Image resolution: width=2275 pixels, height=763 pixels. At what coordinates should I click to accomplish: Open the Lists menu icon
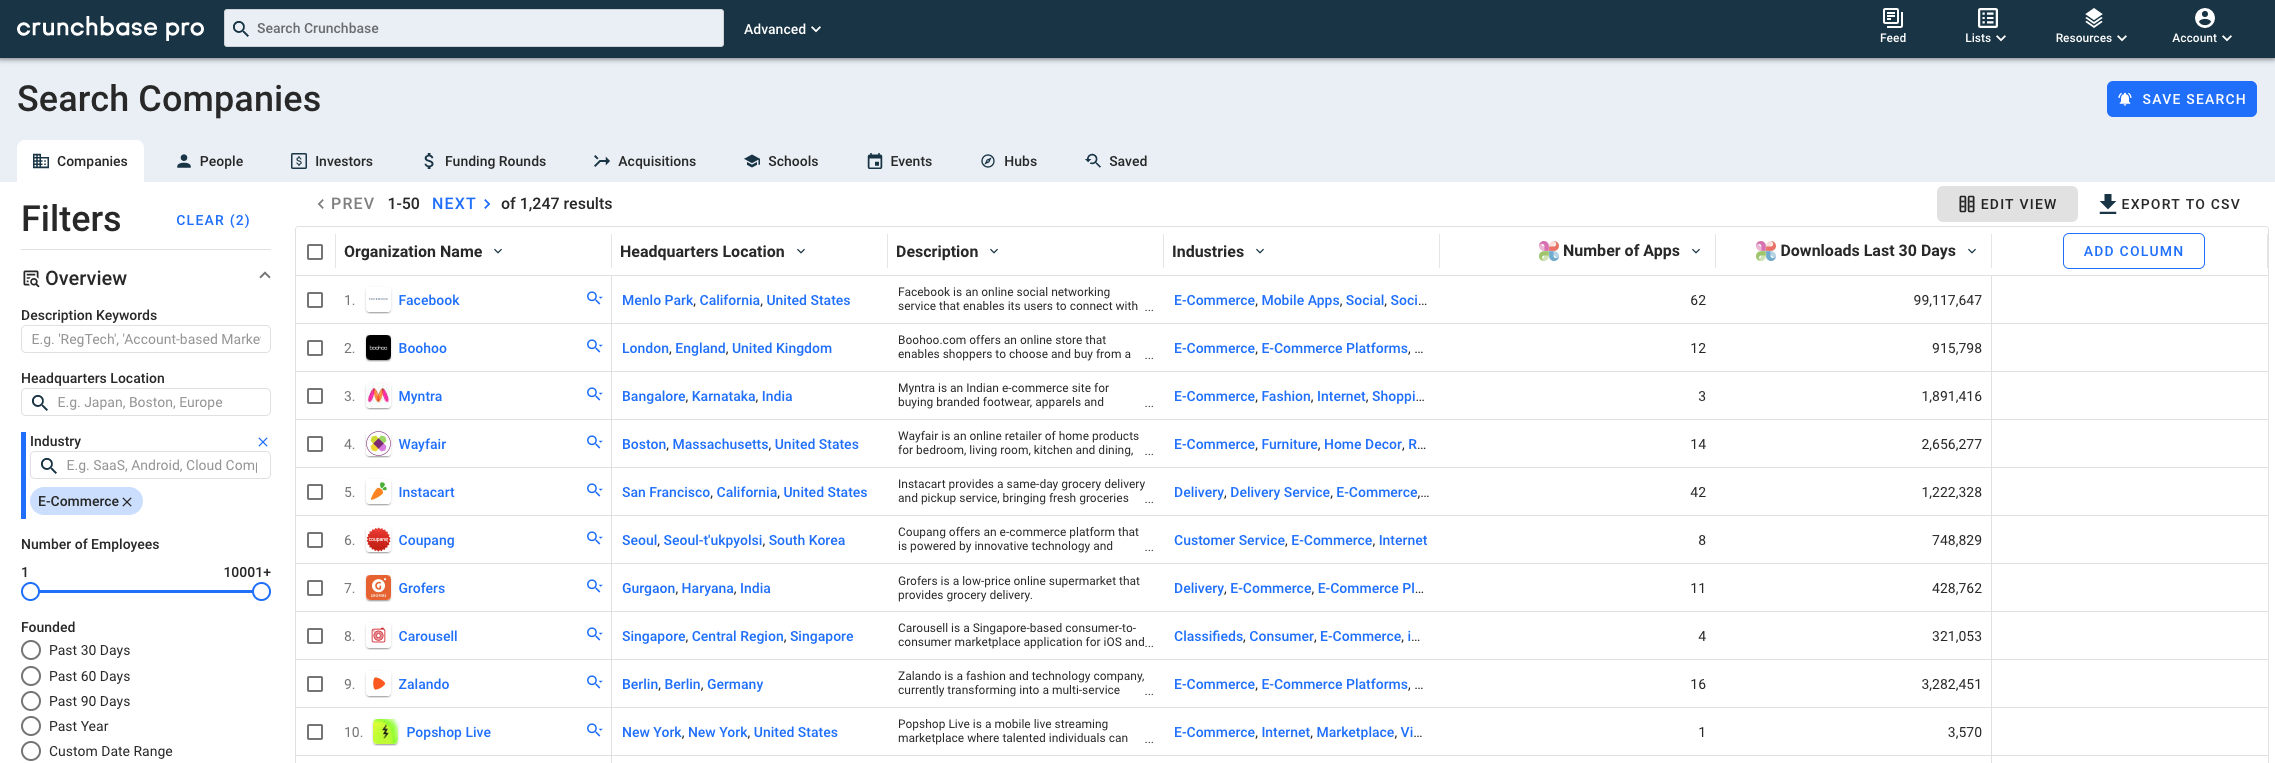pos(1987,17)
